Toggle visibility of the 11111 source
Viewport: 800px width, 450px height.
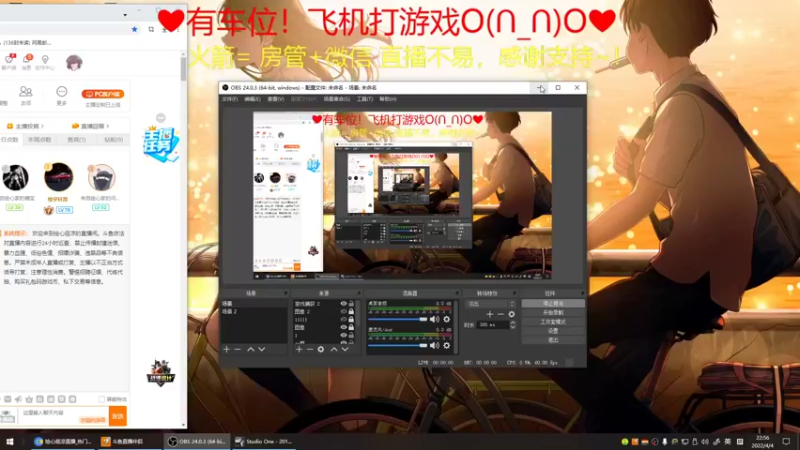click(x=343, y=319)
